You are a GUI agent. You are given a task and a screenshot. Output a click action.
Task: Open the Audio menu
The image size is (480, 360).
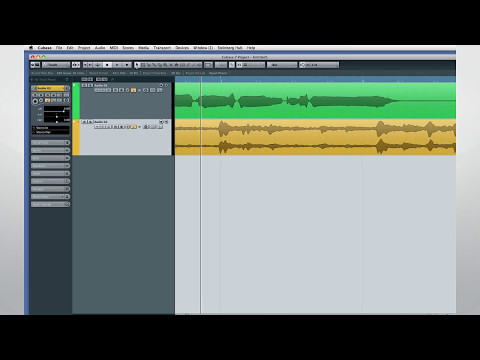point(100,48)
